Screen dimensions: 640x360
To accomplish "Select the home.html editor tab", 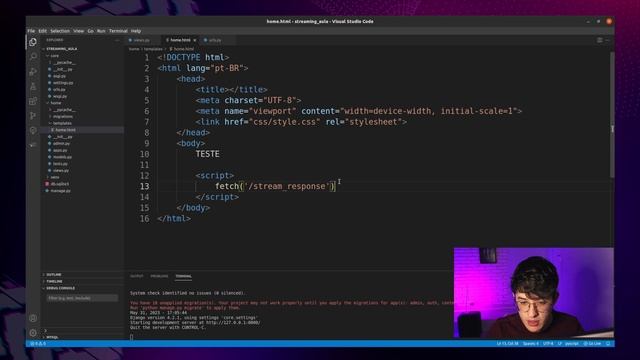I will pyautogui.click(x=180, y=40).
